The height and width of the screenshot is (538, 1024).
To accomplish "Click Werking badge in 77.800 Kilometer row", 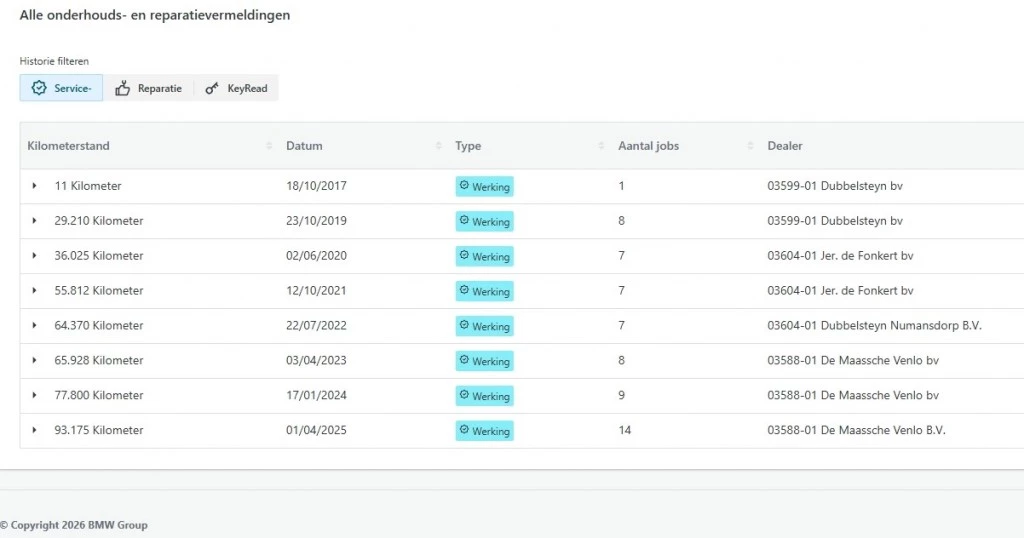I will 484,396.
